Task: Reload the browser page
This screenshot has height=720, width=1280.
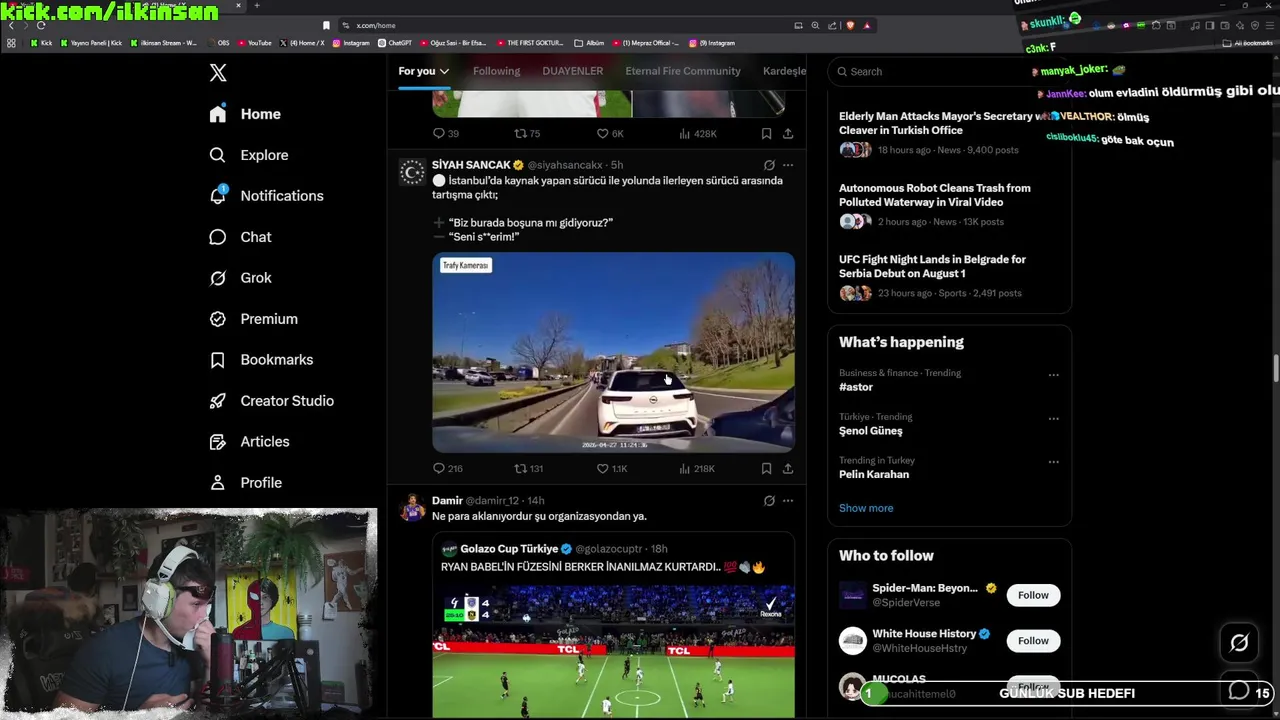Action: tap(40, 25)
